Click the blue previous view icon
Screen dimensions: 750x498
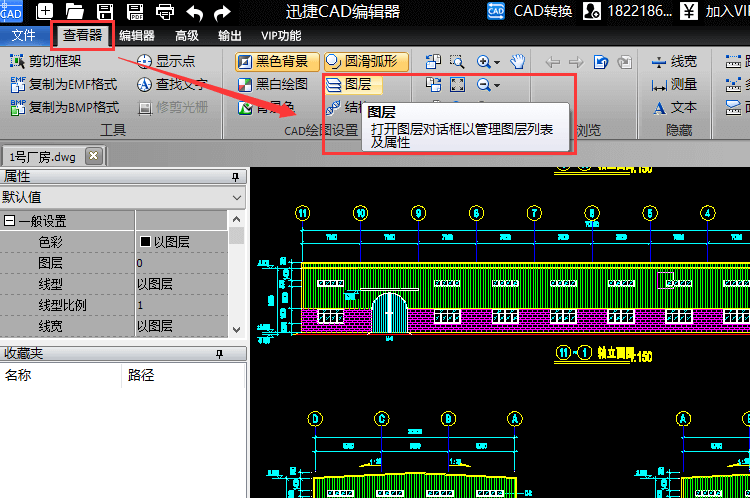click(x=600, y=62)
